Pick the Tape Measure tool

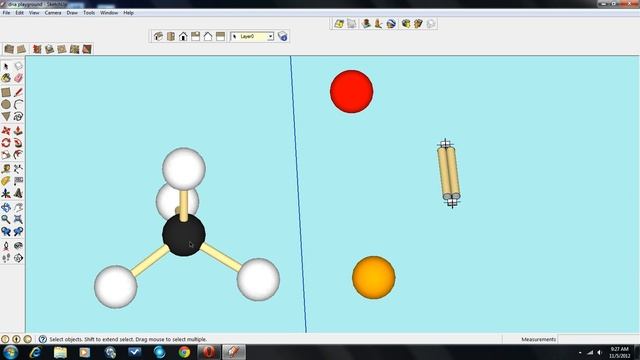pyautogui.click(x=6, y=169)
